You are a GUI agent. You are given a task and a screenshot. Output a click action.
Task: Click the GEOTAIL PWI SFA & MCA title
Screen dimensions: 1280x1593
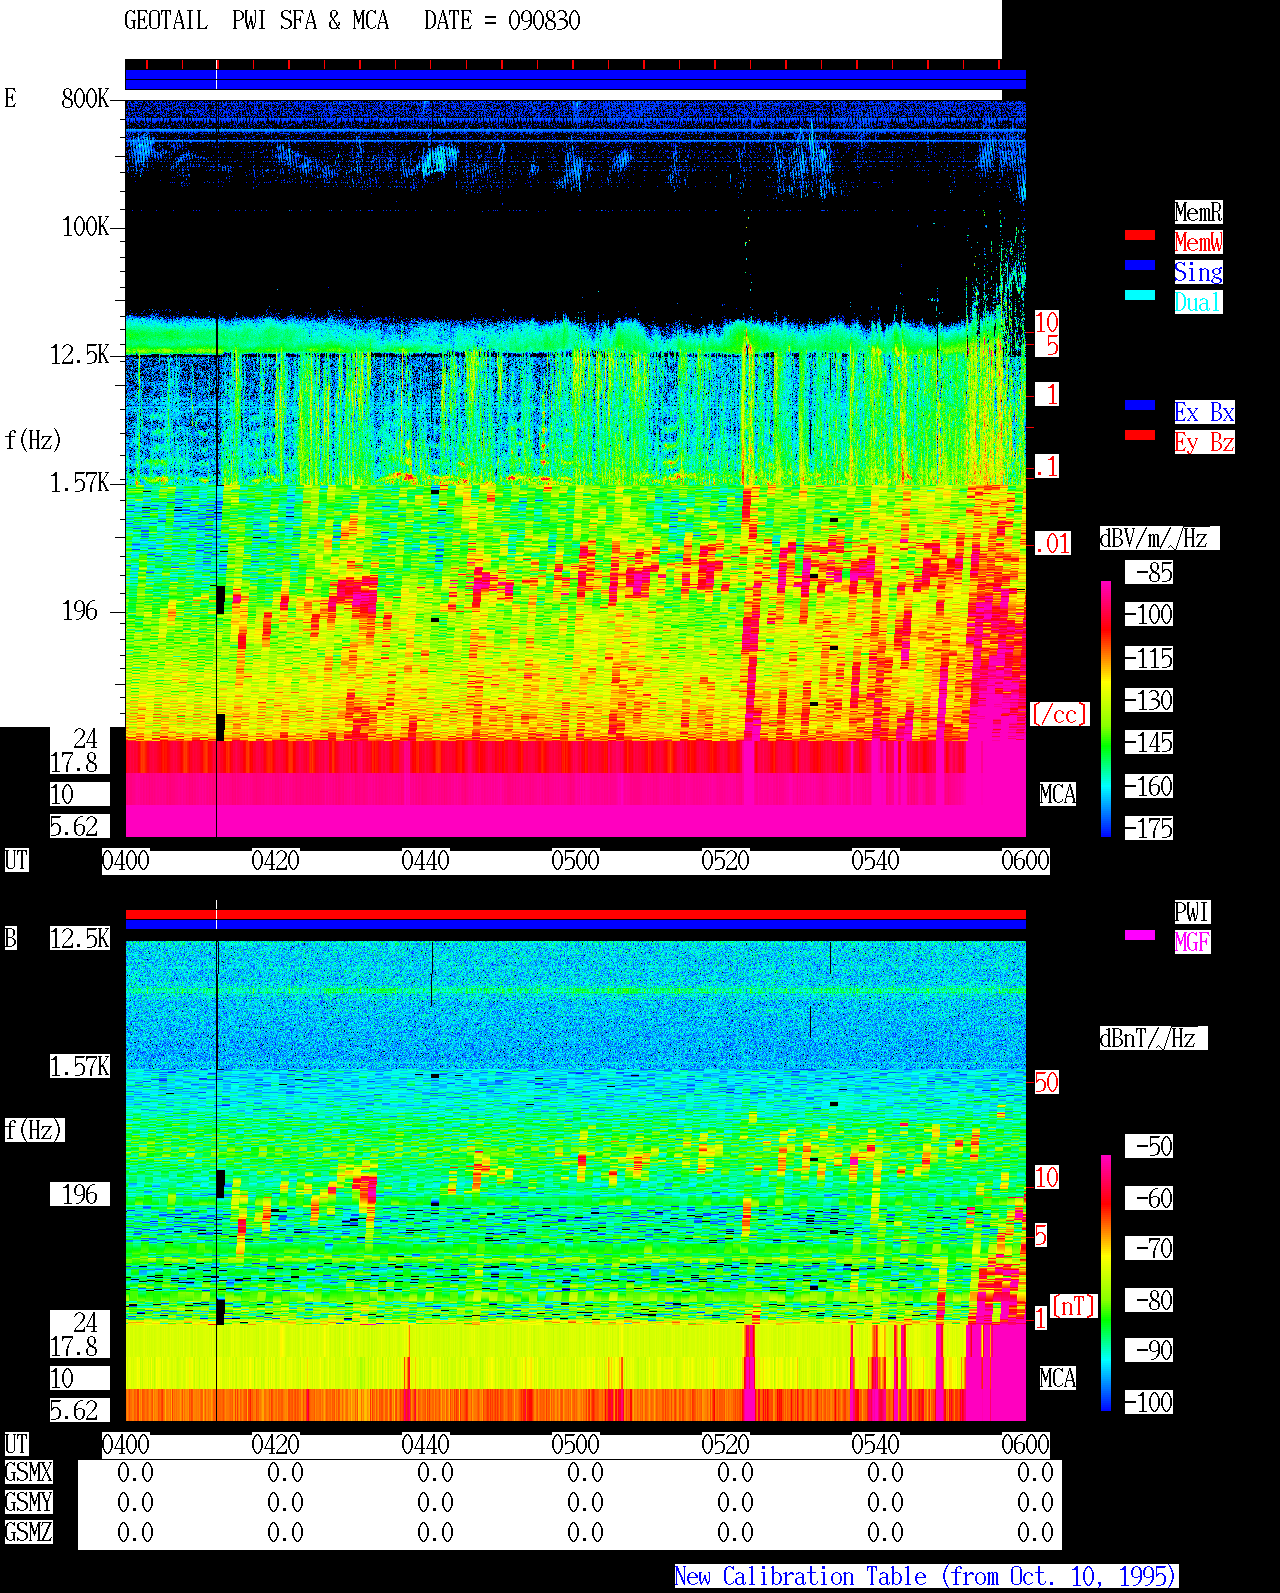352,20
